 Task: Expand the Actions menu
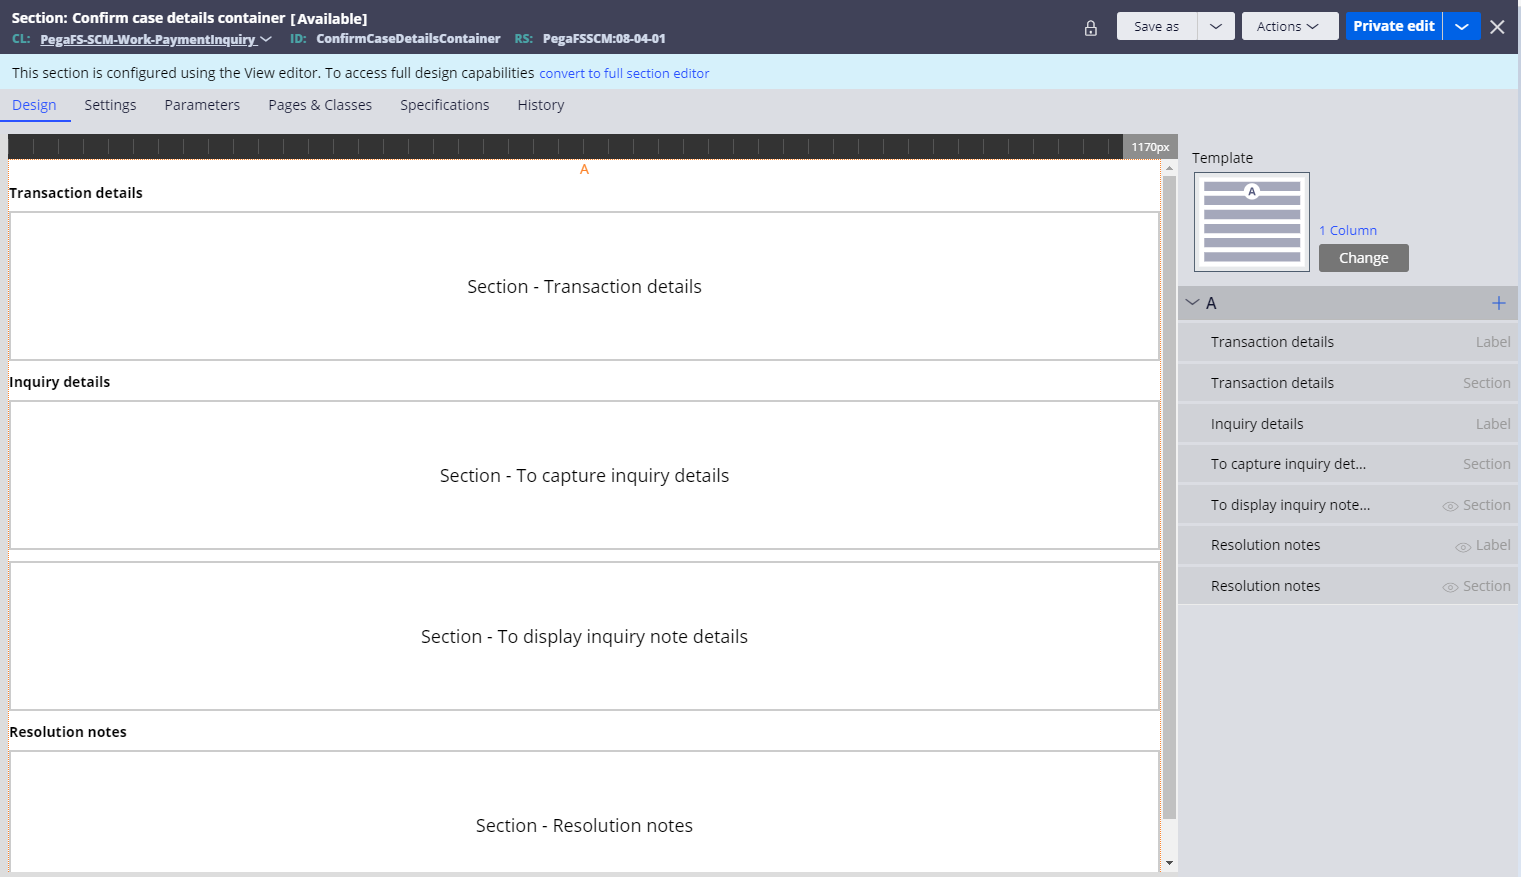pos(1289,27)
